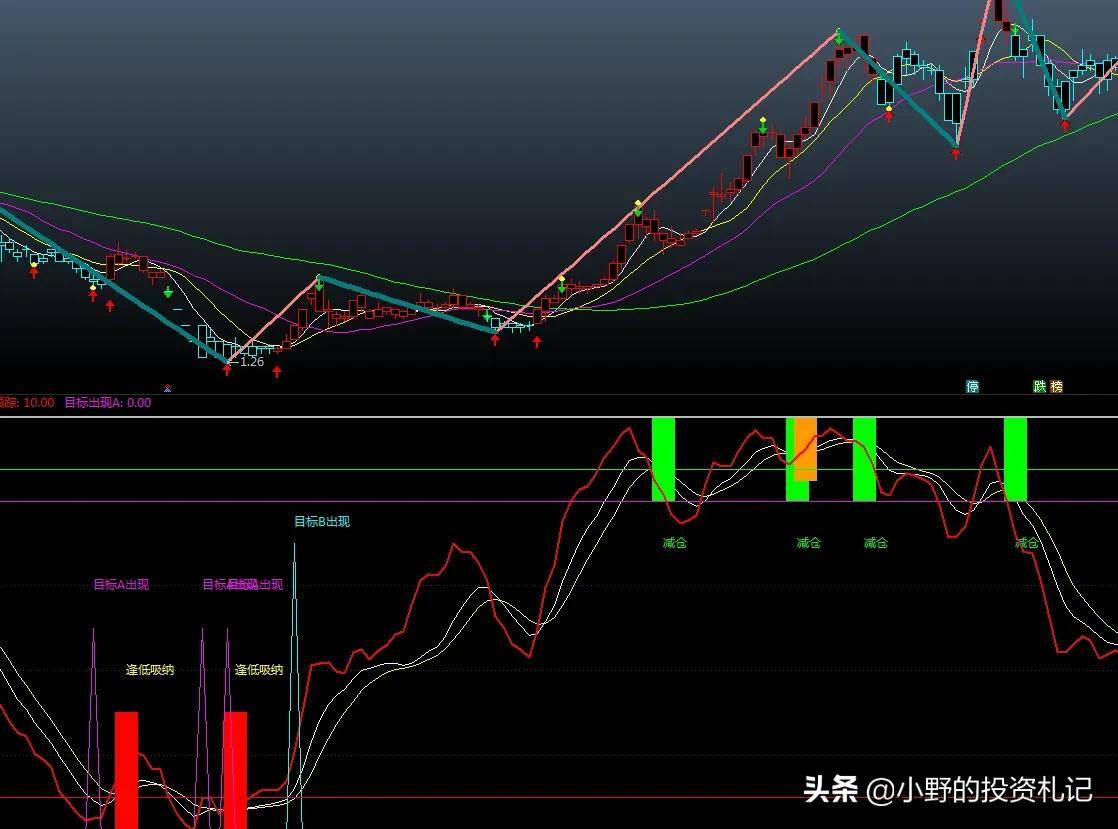The height and width of the screenshot is (829, 1118).
Task: Click the 头条 logo in the watermark caption
Action: [x=831, y=790]
